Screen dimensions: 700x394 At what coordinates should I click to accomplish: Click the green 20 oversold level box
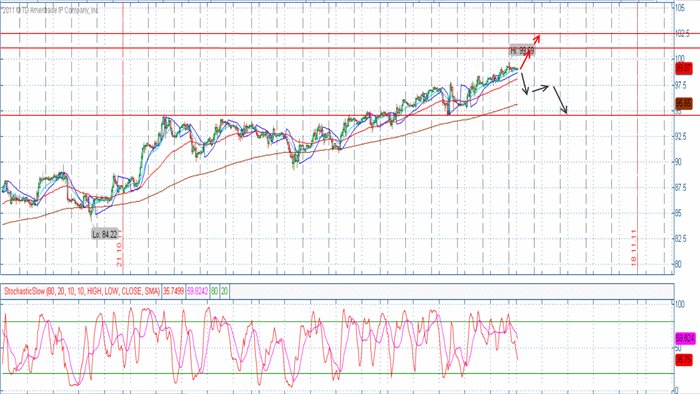[224, 291]
